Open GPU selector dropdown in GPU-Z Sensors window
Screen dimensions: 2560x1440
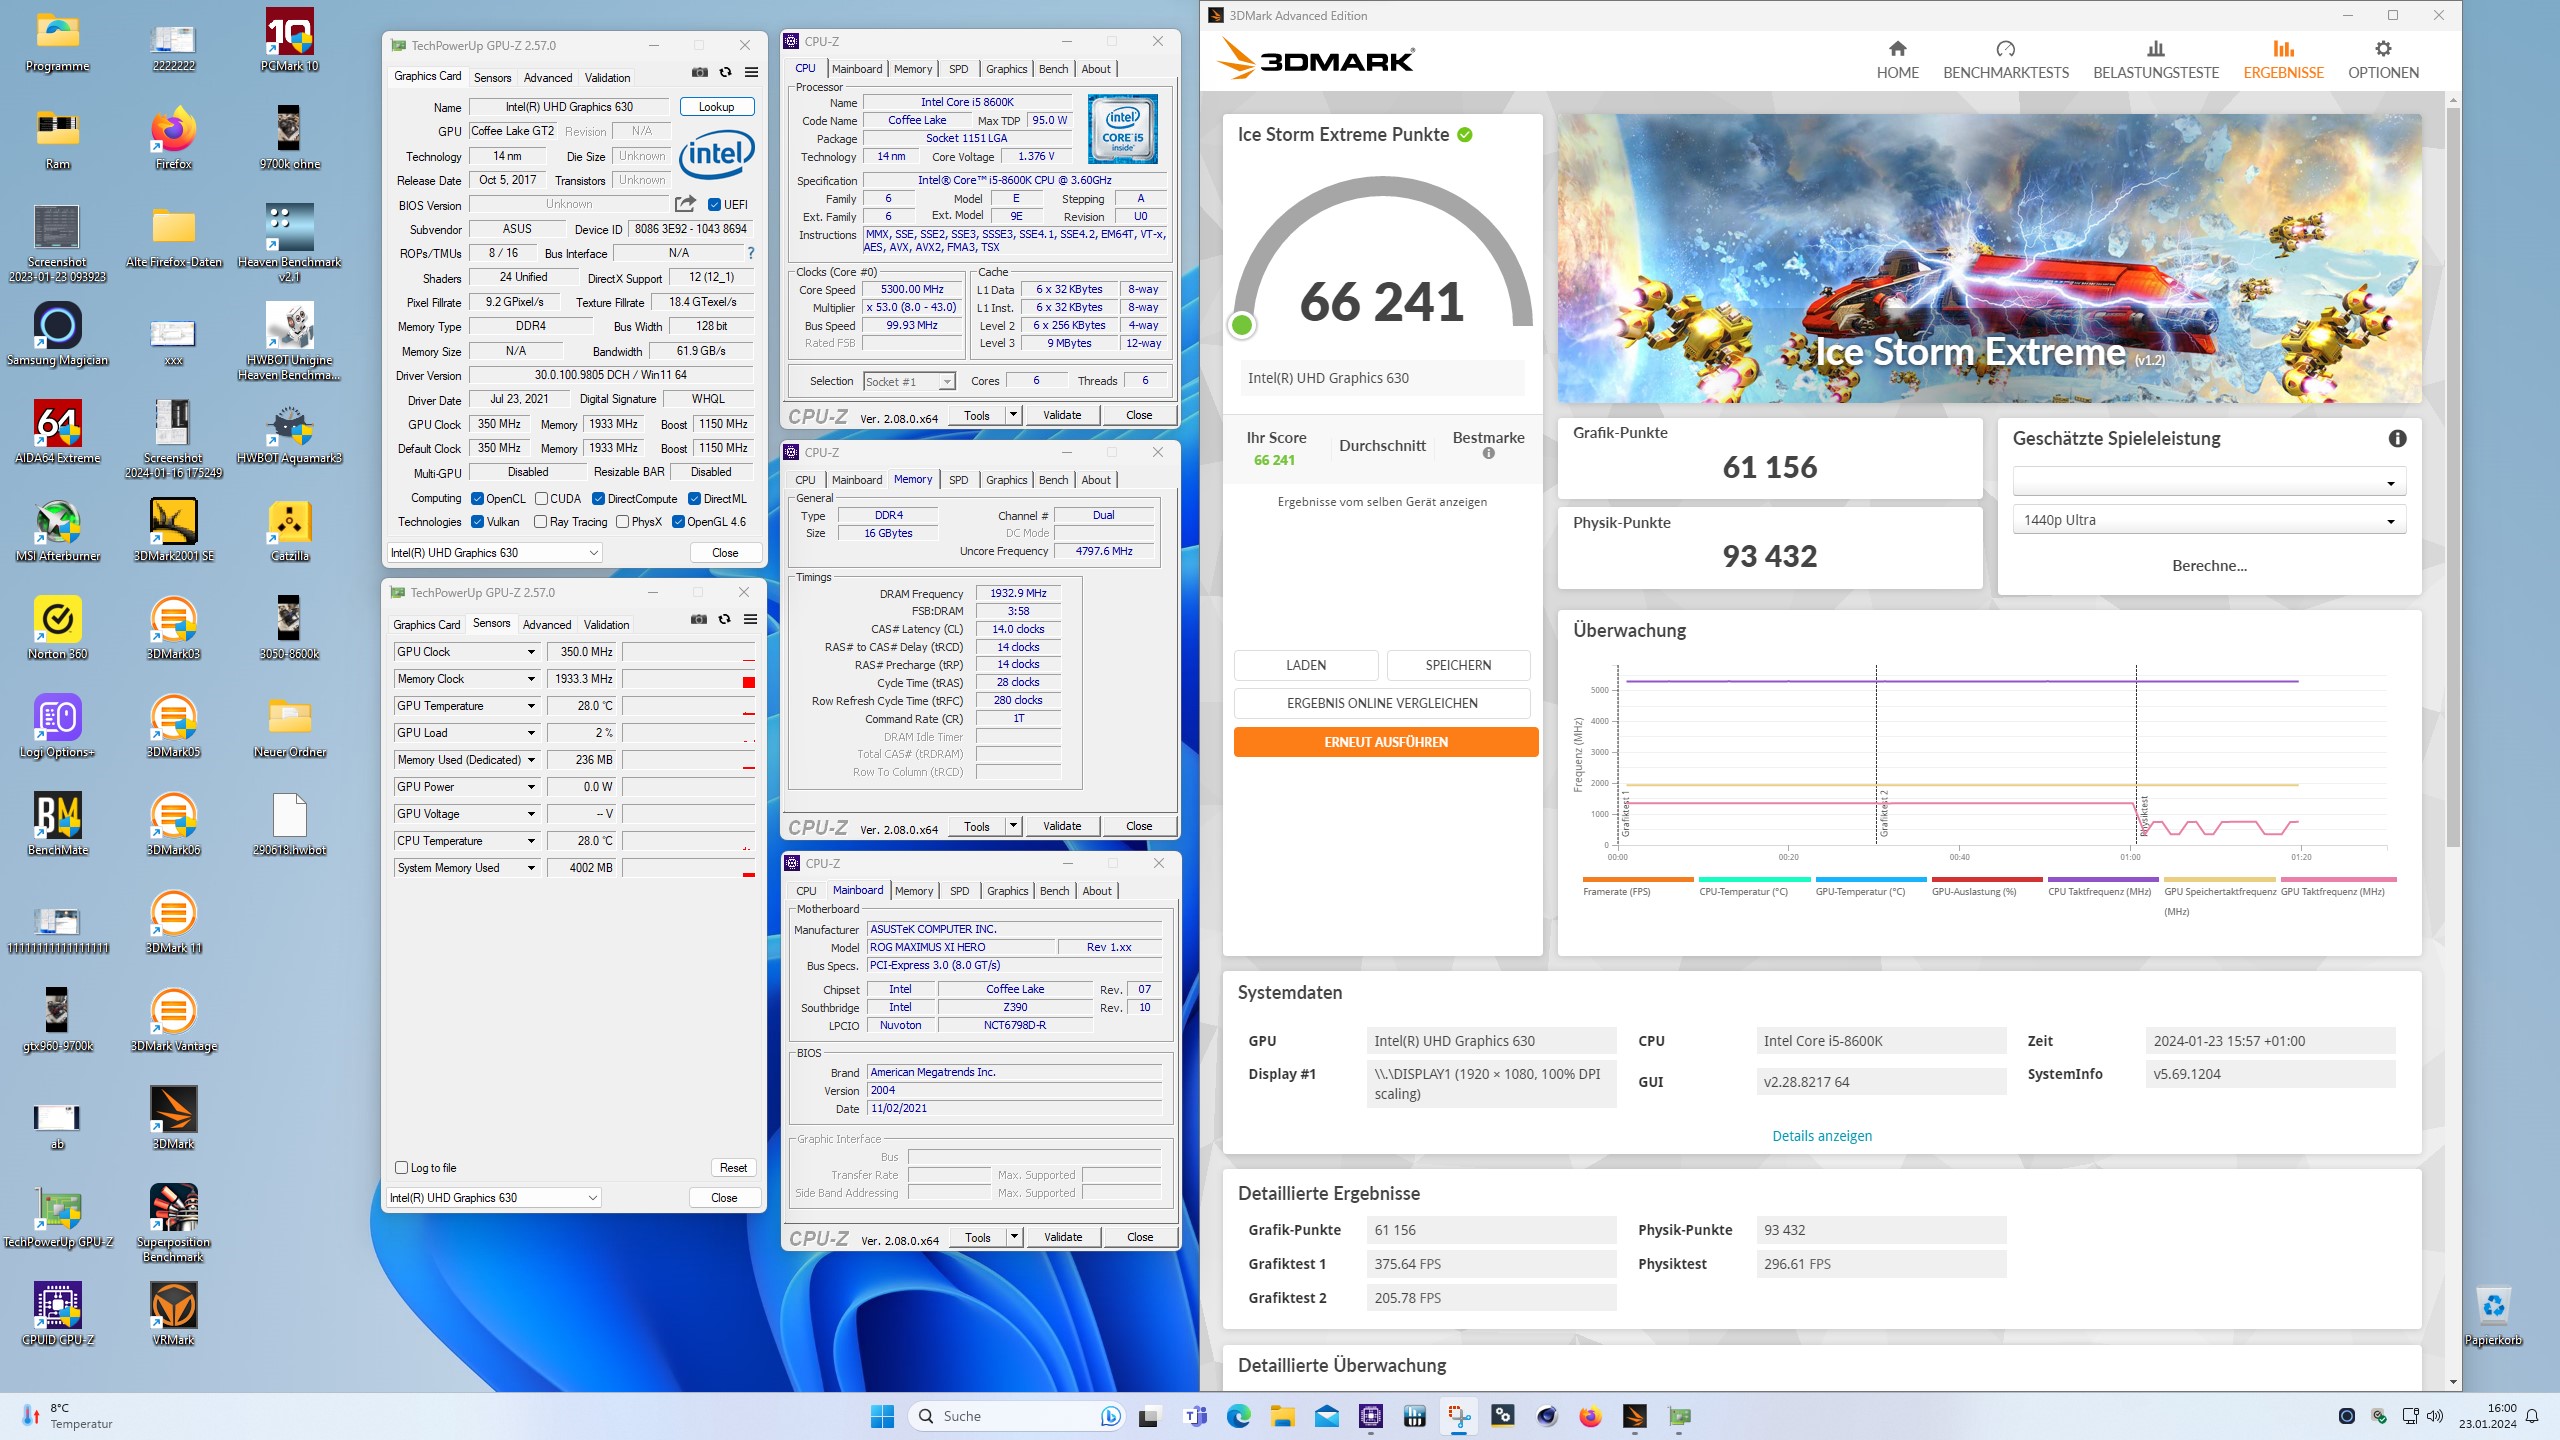tap(494, 1197)
